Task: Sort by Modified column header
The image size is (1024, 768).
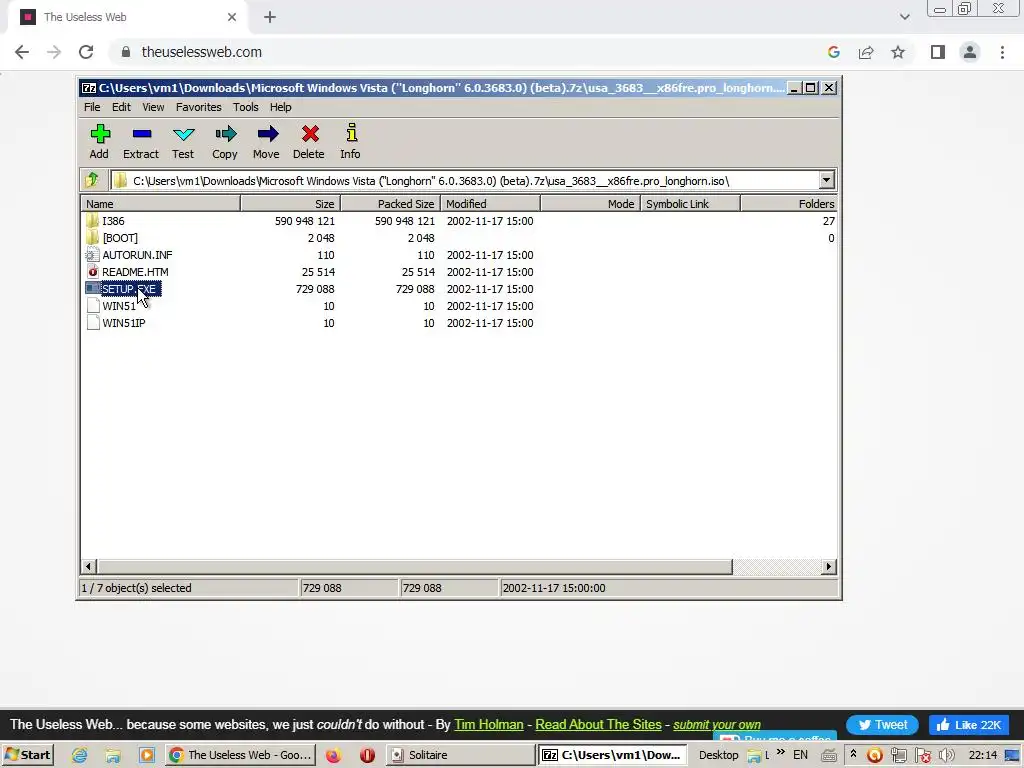Action: (x=490, y=204)
